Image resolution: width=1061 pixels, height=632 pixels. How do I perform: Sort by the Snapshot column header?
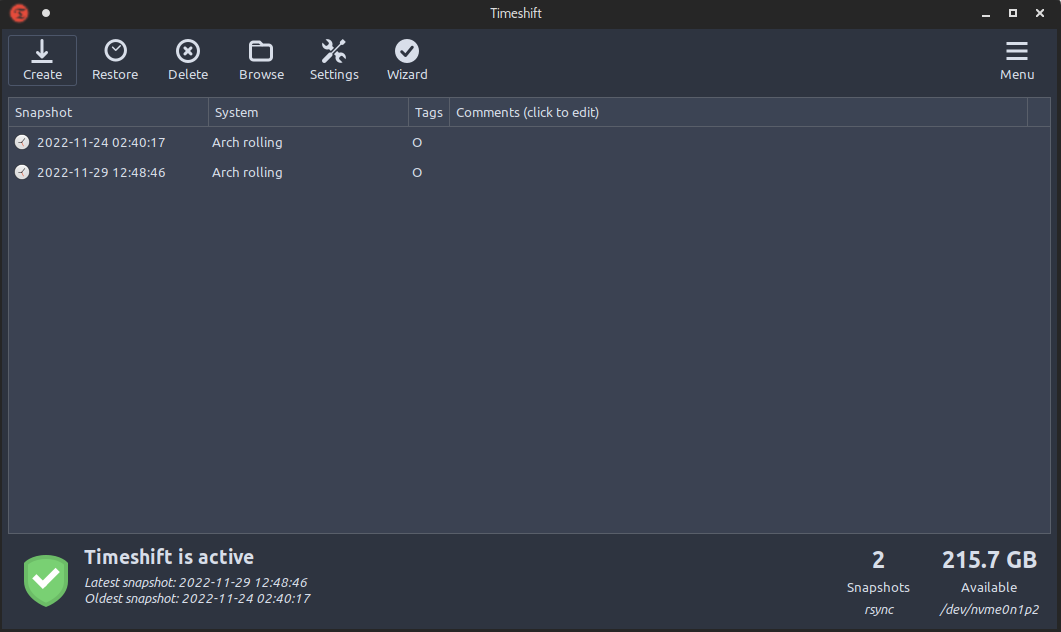tap(108, 112)
